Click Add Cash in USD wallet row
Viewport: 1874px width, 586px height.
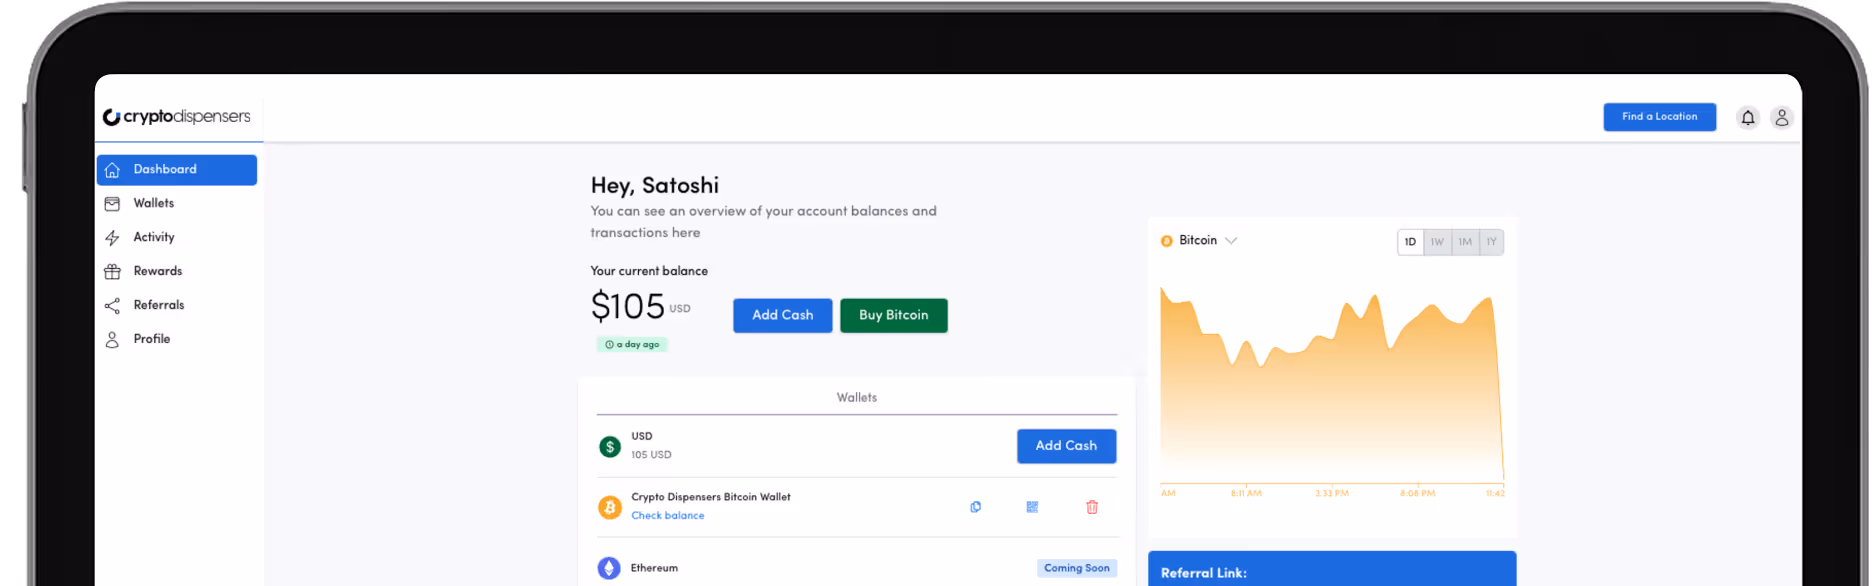(1067, 447)
